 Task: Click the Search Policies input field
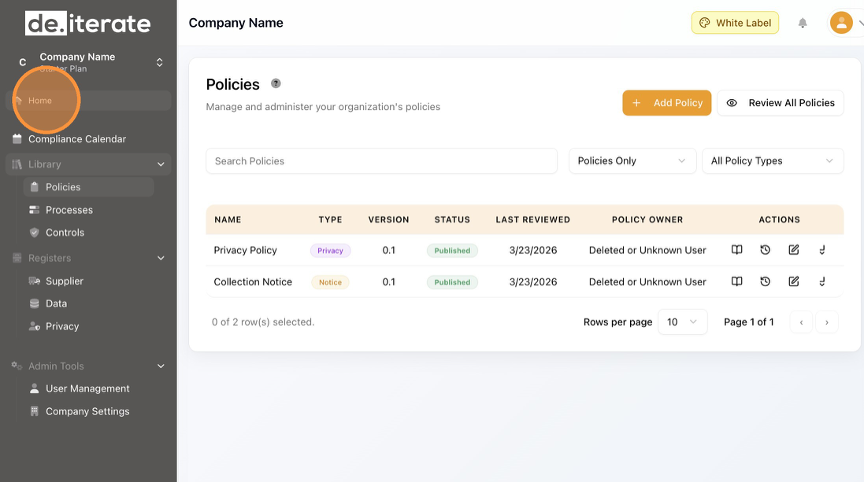(x=381, y=161)
